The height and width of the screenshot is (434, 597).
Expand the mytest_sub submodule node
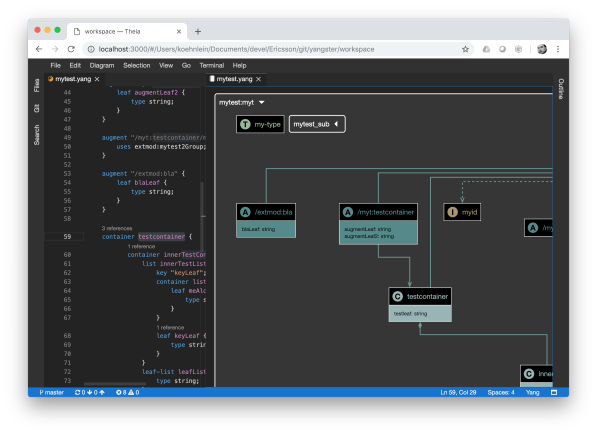tap(317, 124)
